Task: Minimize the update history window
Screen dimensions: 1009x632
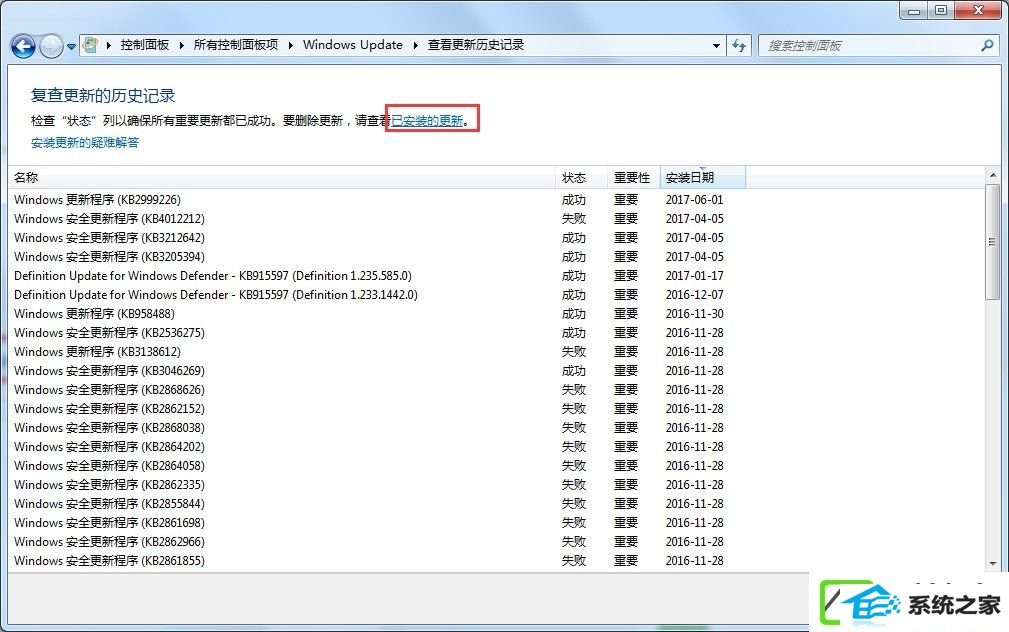Action: pos(914,10)
